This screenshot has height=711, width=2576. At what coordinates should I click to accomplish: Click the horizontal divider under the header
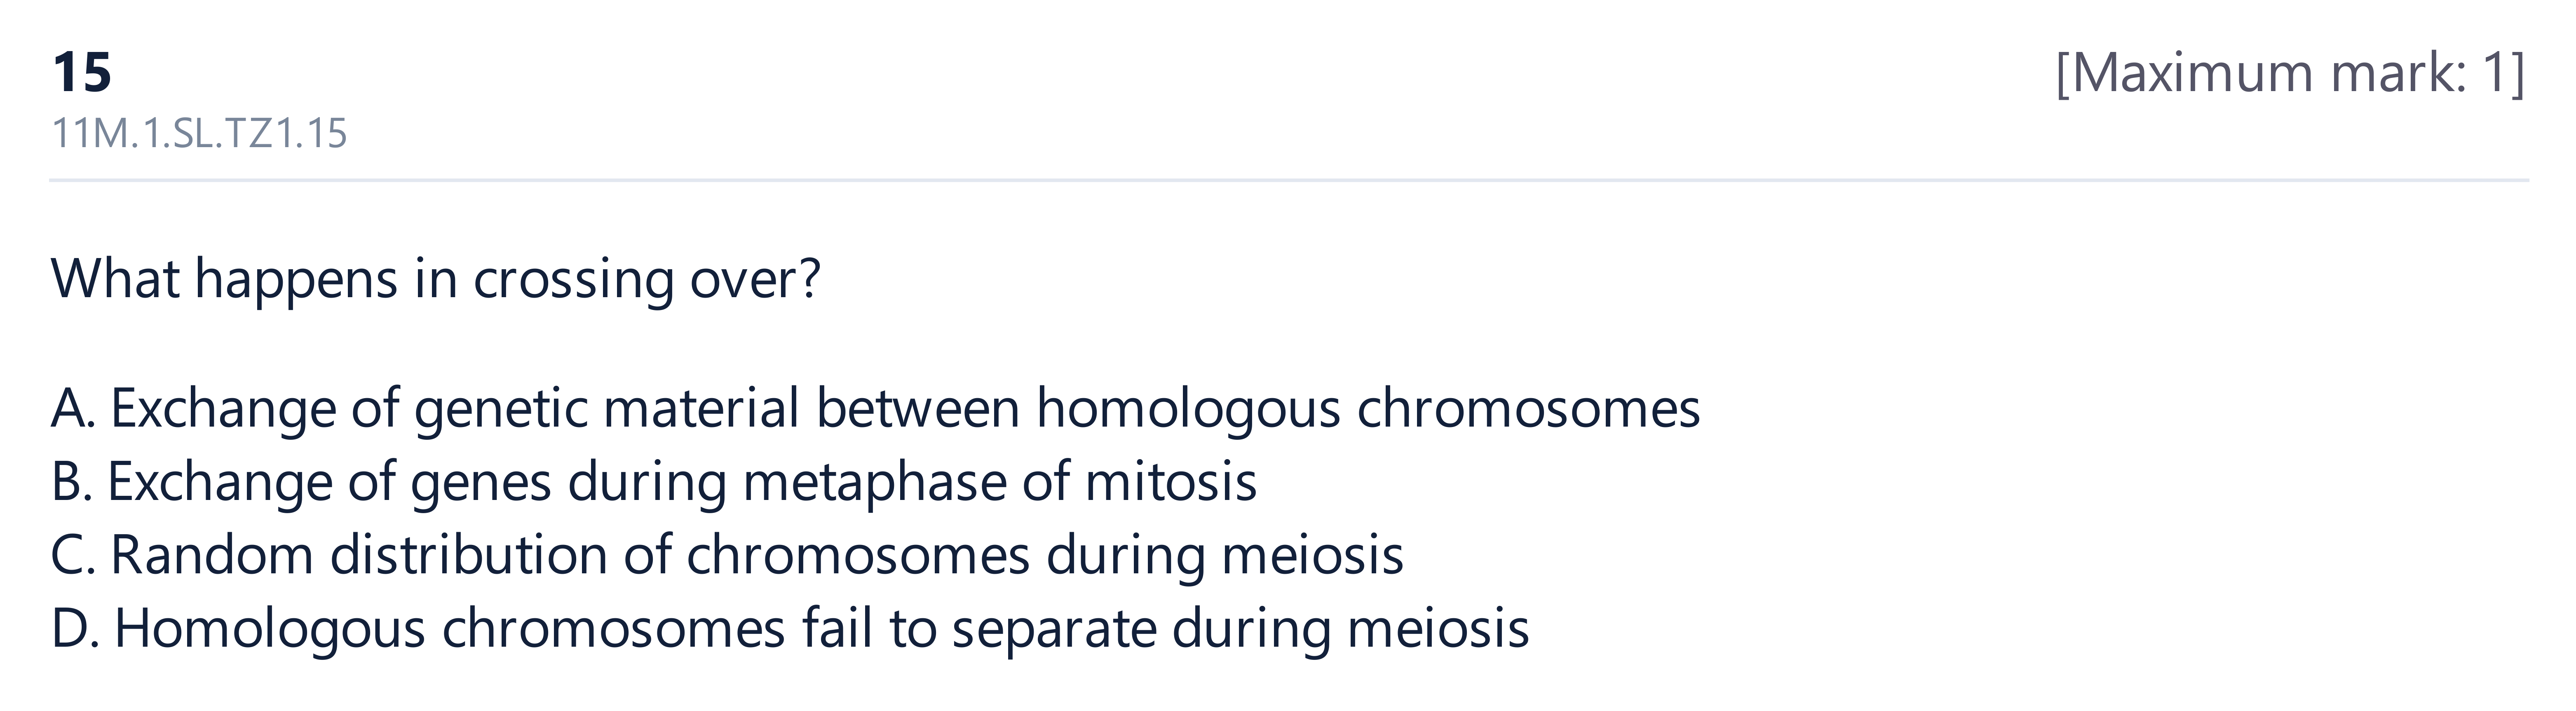[1288, 181]
